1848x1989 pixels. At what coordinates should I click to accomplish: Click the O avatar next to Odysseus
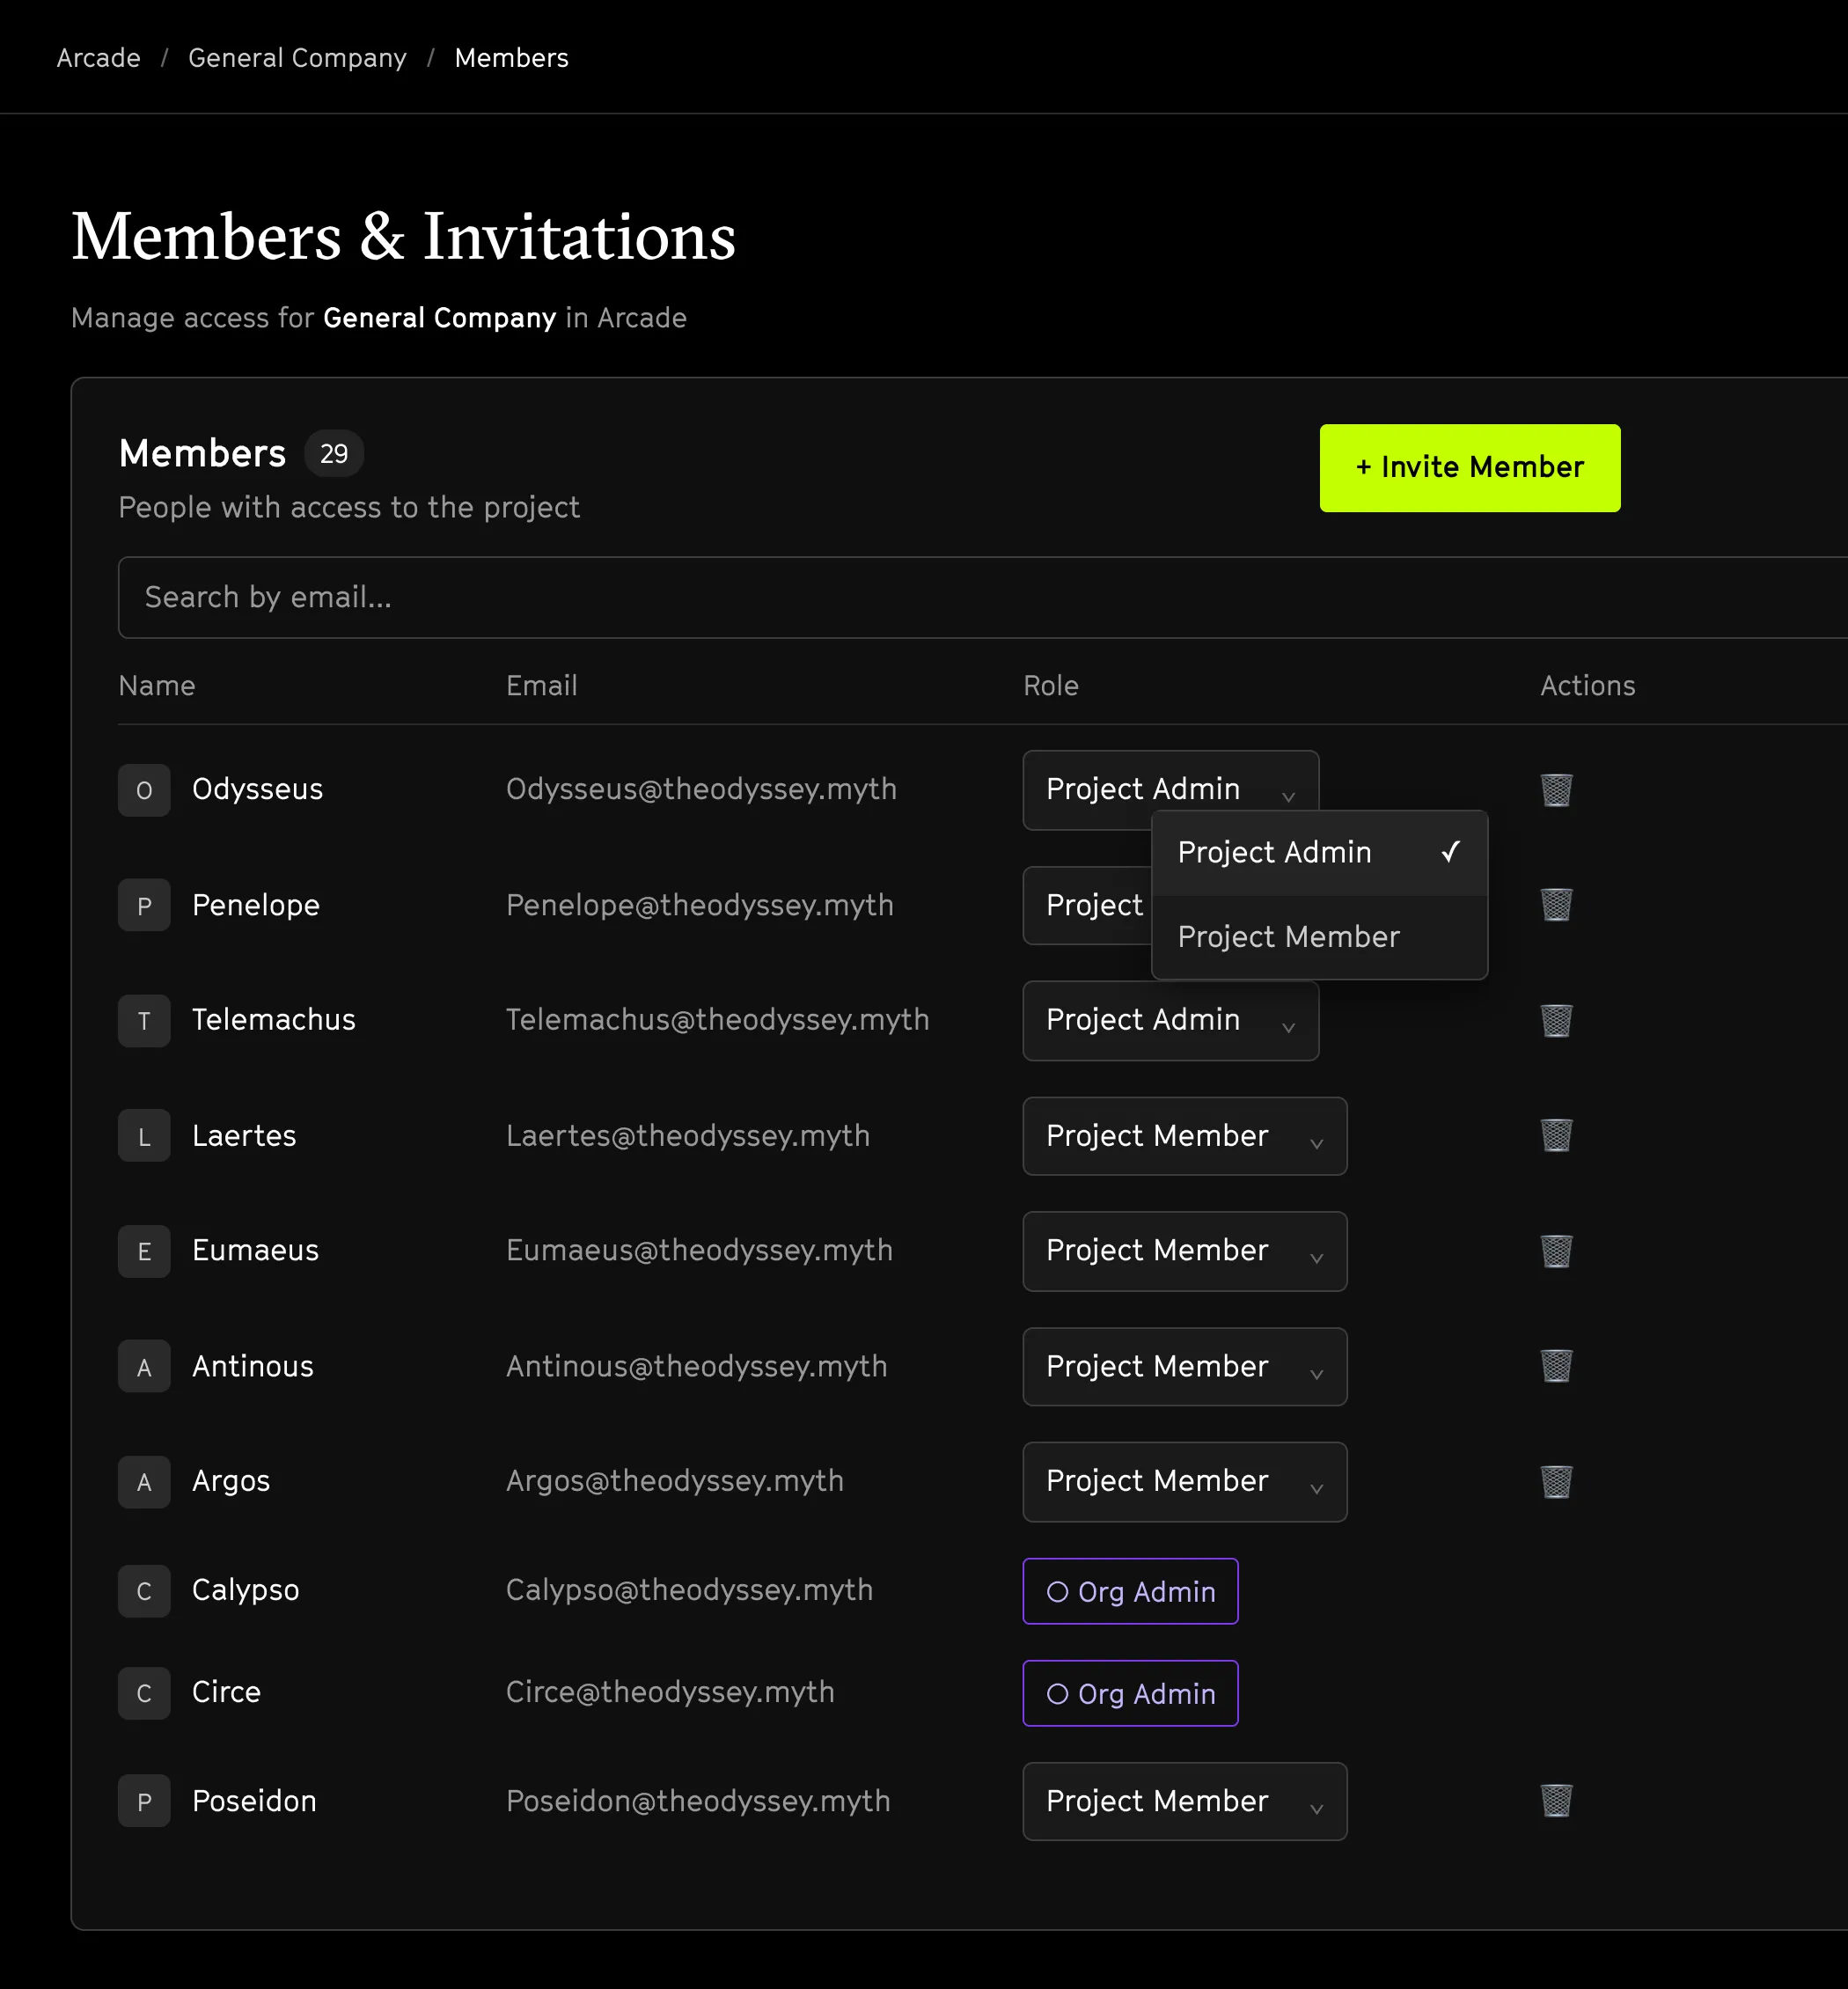144,790
